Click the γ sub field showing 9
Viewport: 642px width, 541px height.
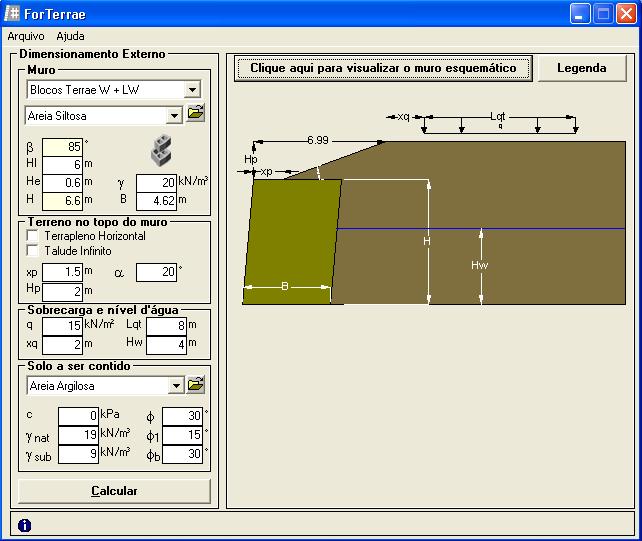(78, 454)
